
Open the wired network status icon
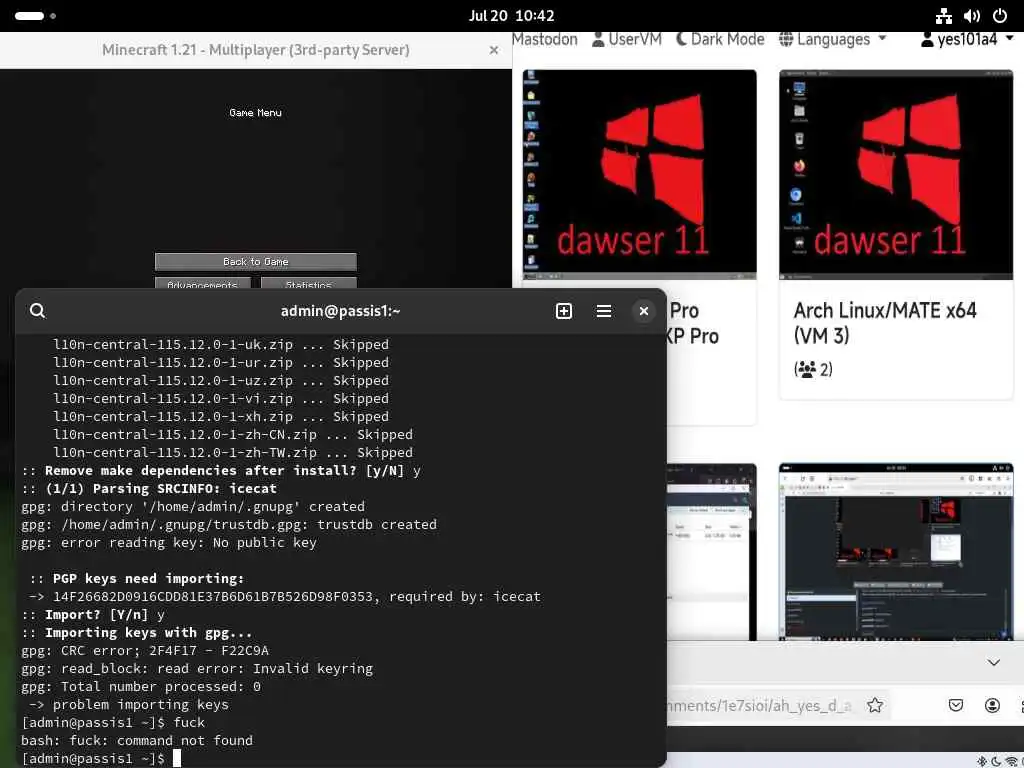(944, 16)
